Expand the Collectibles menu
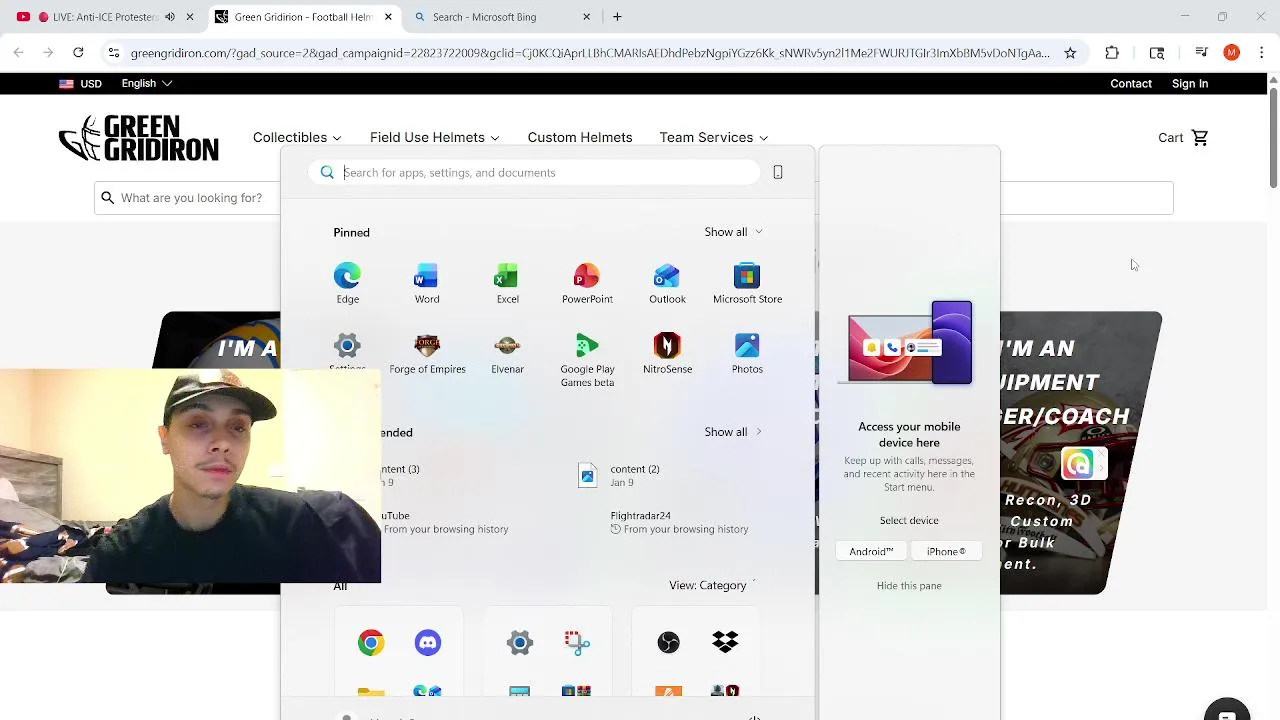This screenshot has width=1280, height=720. tap(297, 138)
